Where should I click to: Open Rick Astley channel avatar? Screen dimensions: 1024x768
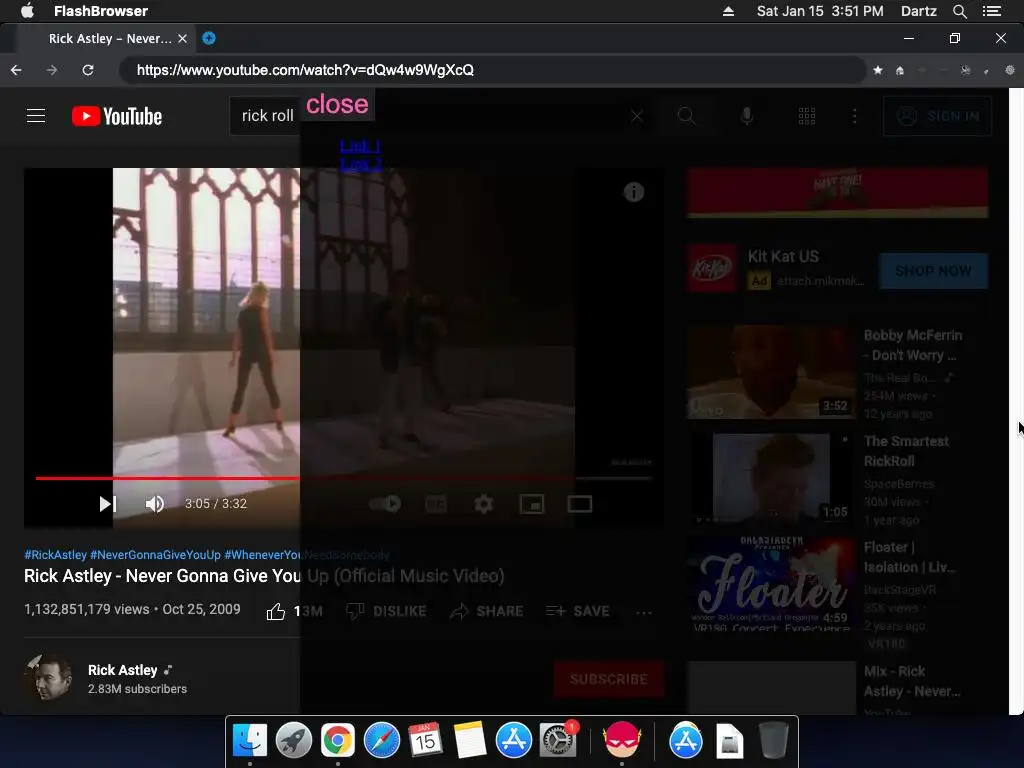point(48,679)
